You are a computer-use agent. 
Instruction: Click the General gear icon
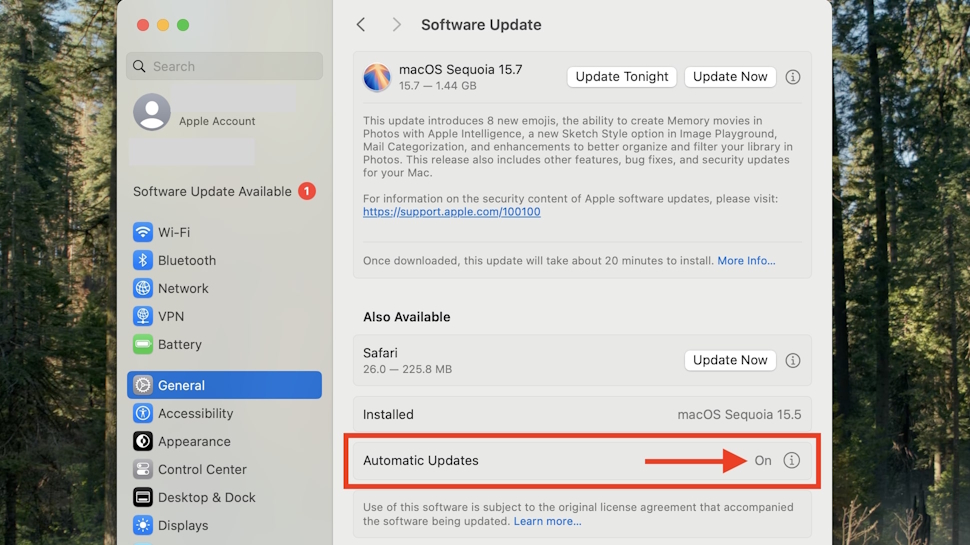click(x=143, y=385)
